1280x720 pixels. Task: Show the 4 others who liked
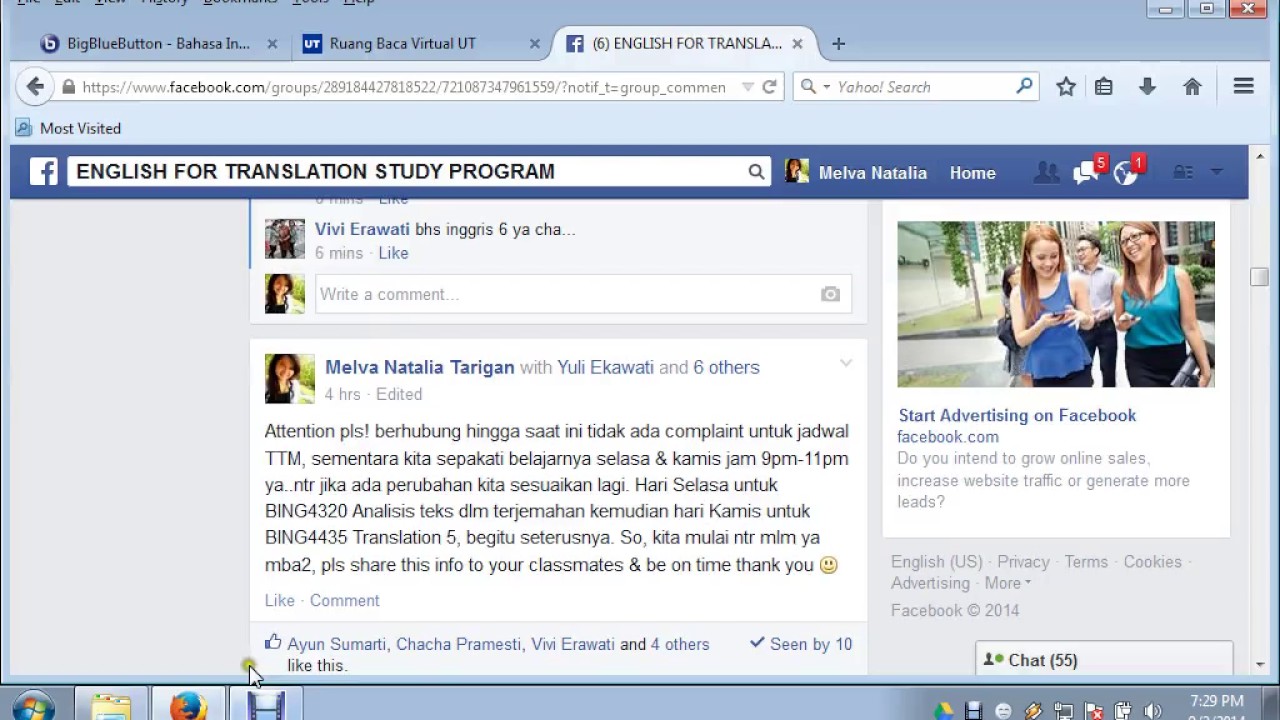[x=680, y=644]
